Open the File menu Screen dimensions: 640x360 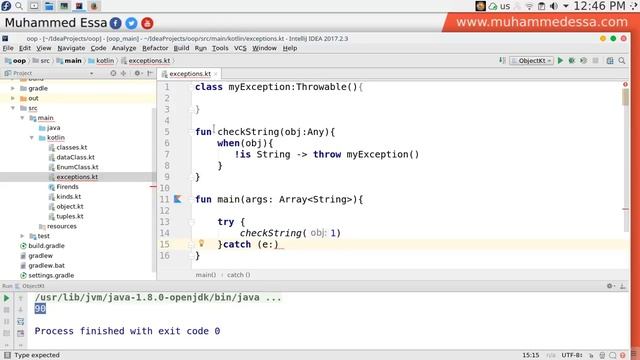pos(8,48)
